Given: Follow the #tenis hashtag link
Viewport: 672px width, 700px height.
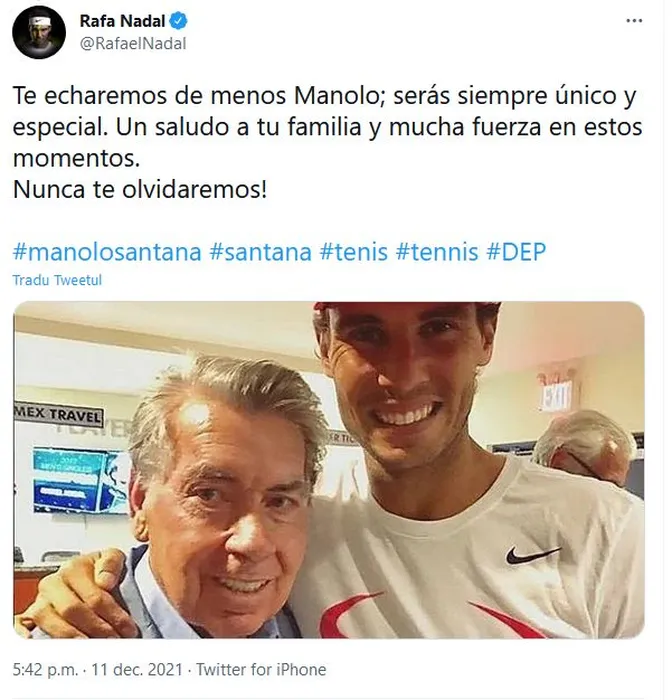Looking at the screenshot, I should [354, 252].
